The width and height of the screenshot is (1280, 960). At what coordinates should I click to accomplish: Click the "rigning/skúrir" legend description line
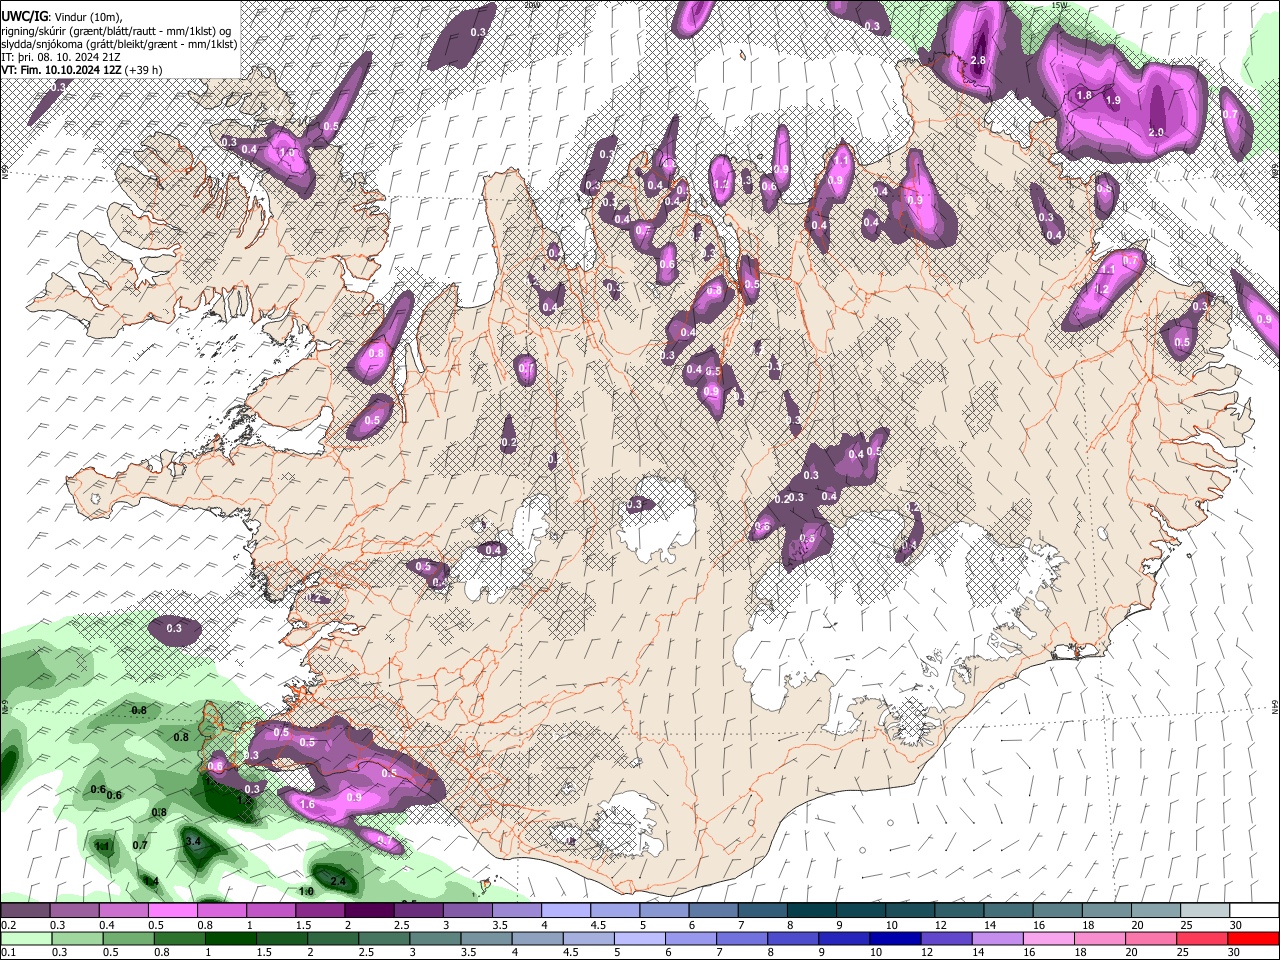tap(116, 31)
